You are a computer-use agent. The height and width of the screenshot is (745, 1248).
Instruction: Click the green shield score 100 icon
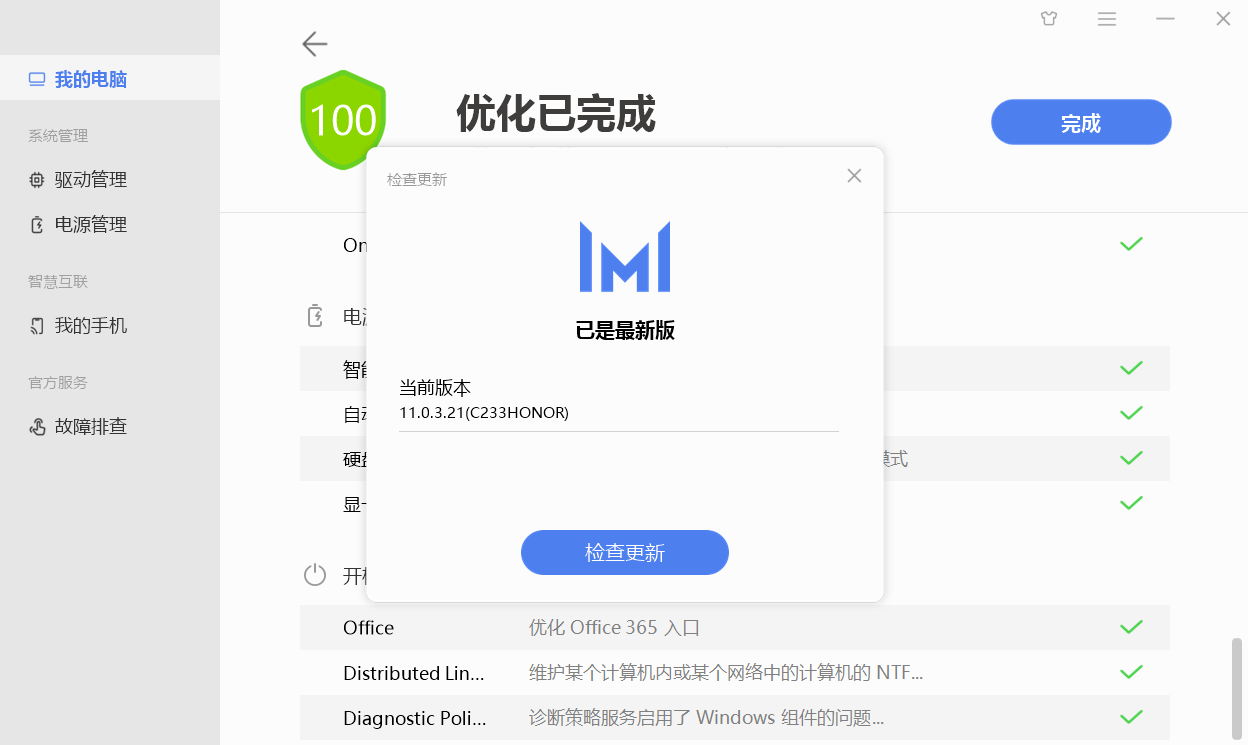(x=343, y=120)
